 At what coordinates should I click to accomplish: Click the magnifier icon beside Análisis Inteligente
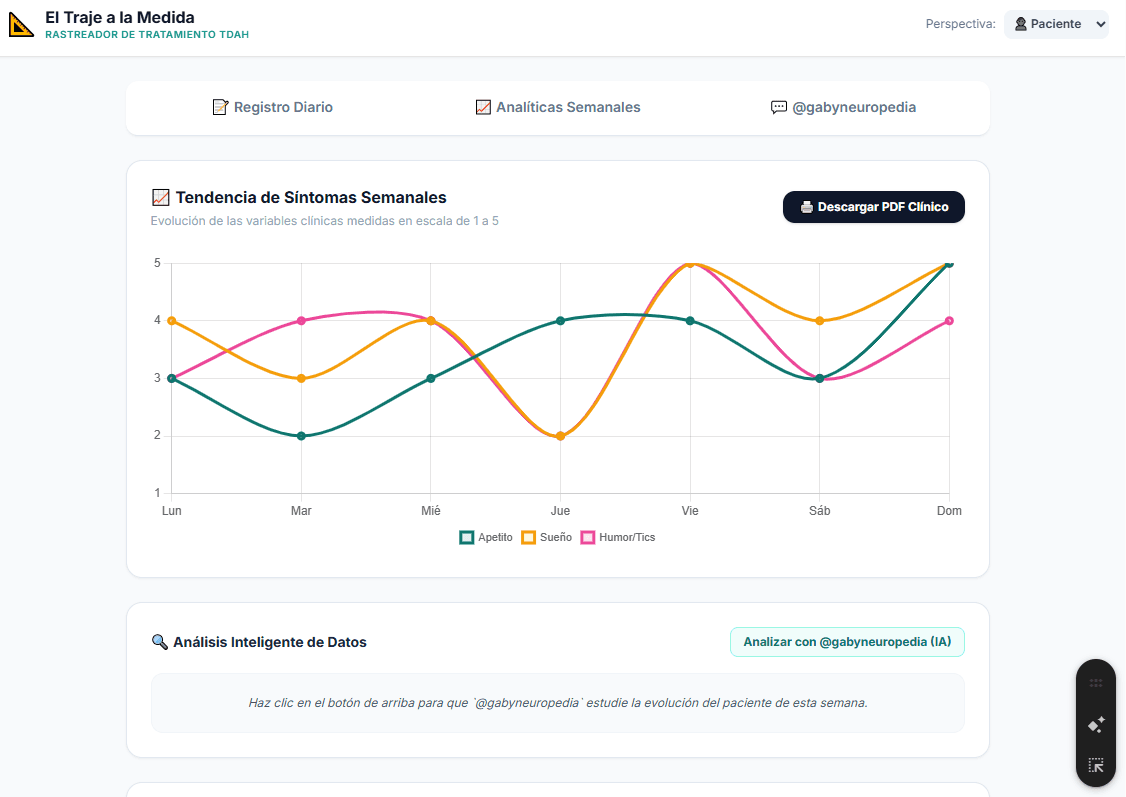click(159, 642)
